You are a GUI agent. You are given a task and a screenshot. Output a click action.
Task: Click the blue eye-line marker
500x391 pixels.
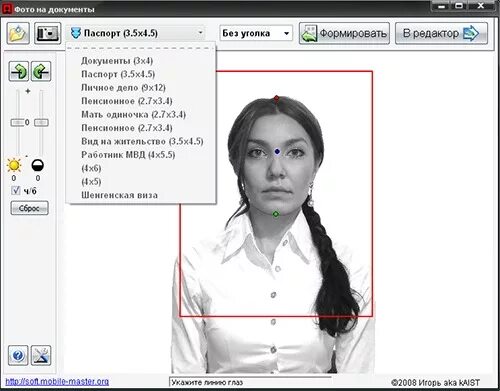pyautogui.click(x=277, y=152)
